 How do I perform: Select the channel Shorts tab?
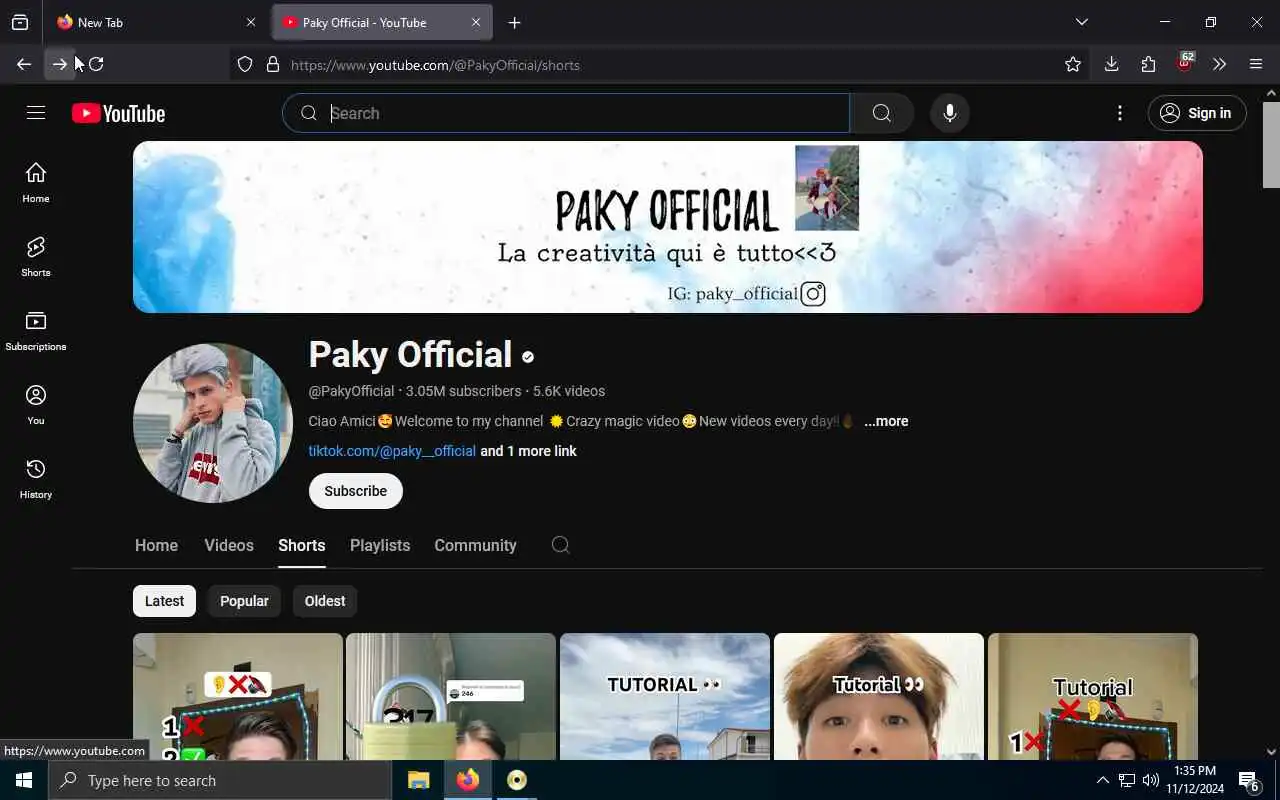point(302,545)
